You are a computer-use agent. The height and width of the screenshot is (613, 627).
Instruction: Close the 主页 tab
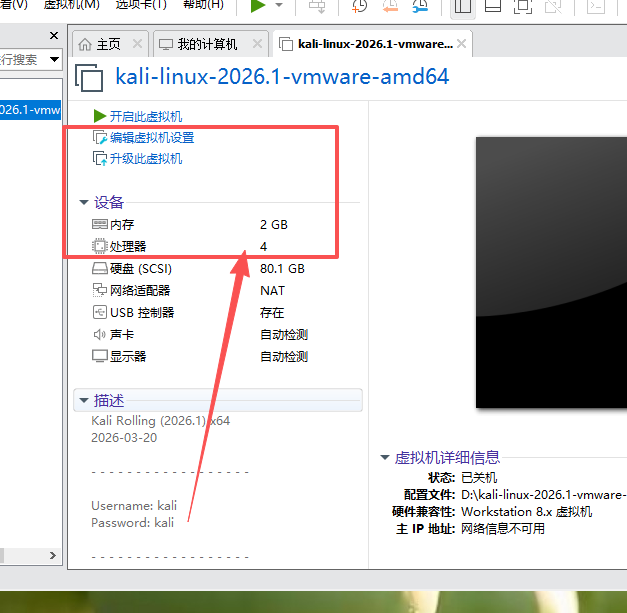[x=137, y=45]
